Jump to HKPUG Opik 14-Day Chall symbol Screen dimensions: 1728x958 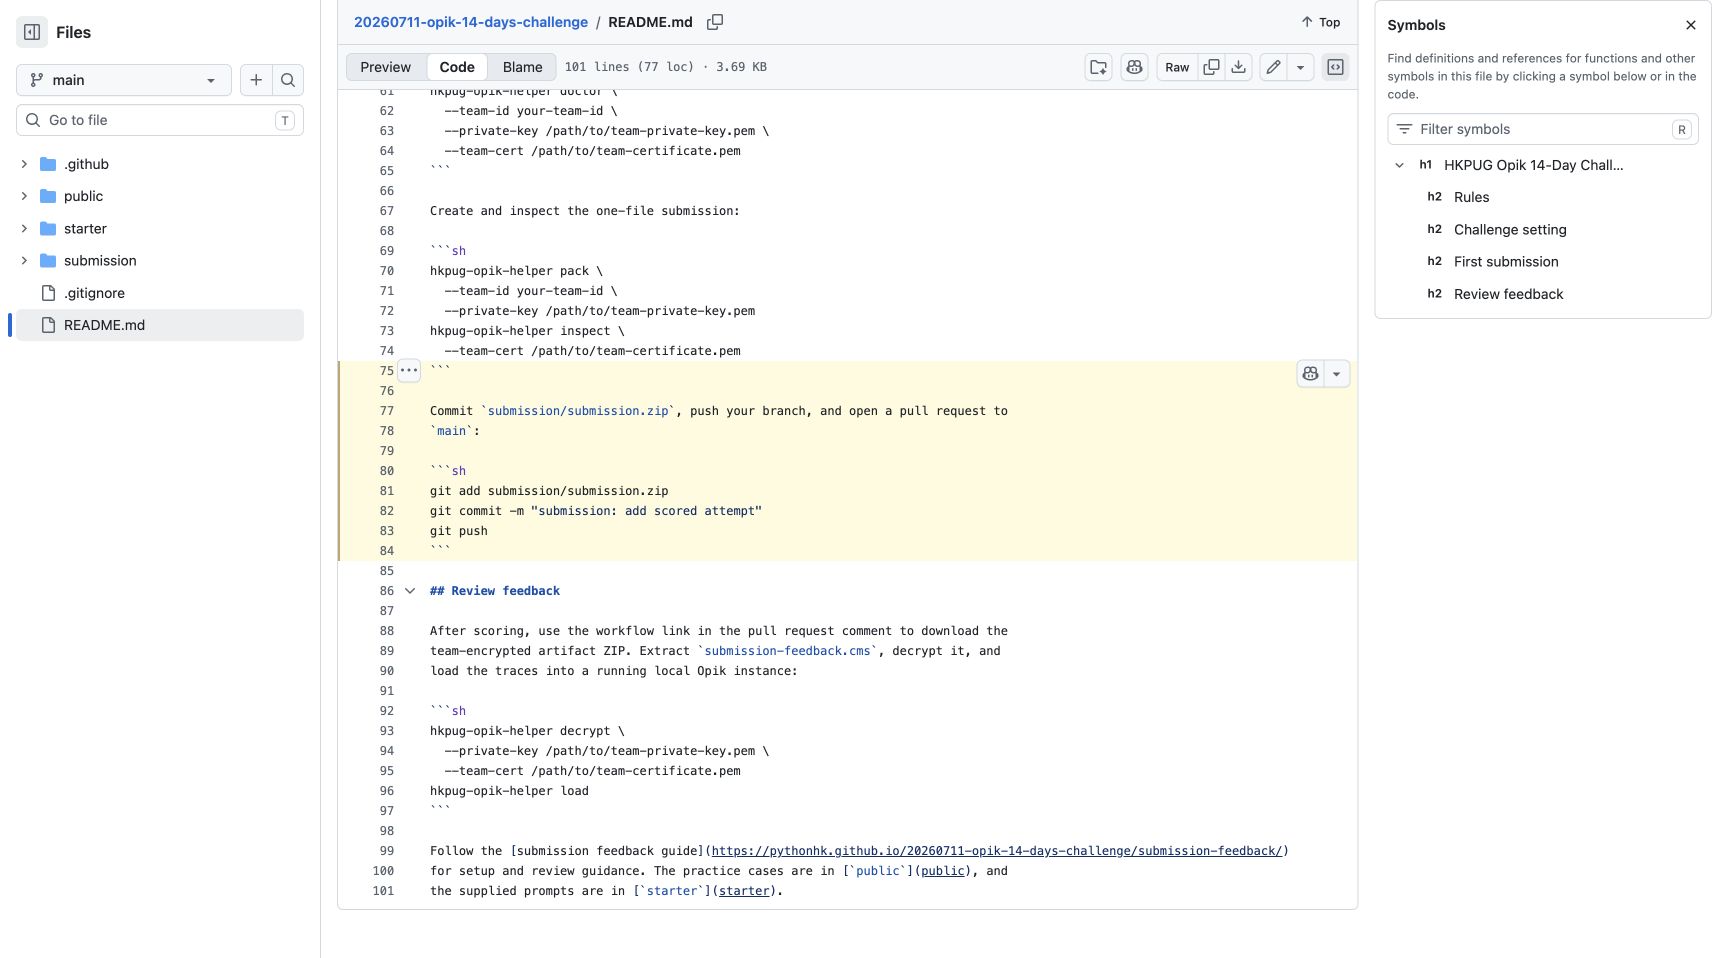pos(1533,165)
